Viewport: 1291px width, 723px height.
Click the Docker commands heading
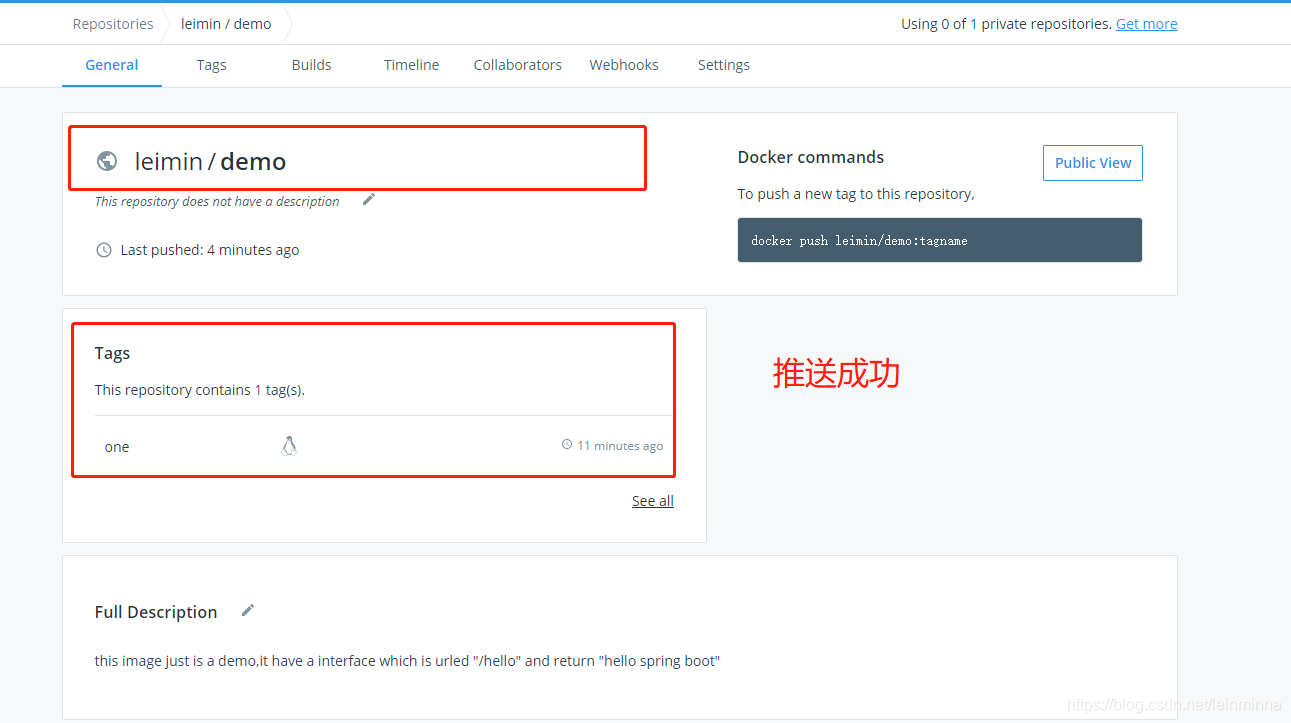coord(811,157)
